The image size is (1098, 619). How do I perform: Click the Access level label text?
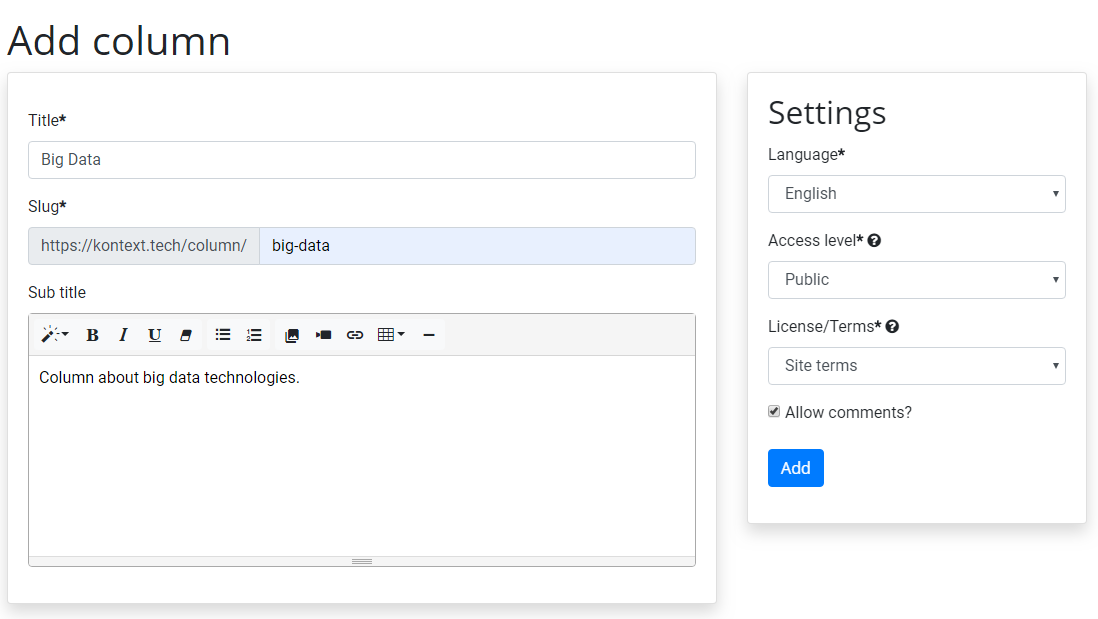[x=816, y=241]
